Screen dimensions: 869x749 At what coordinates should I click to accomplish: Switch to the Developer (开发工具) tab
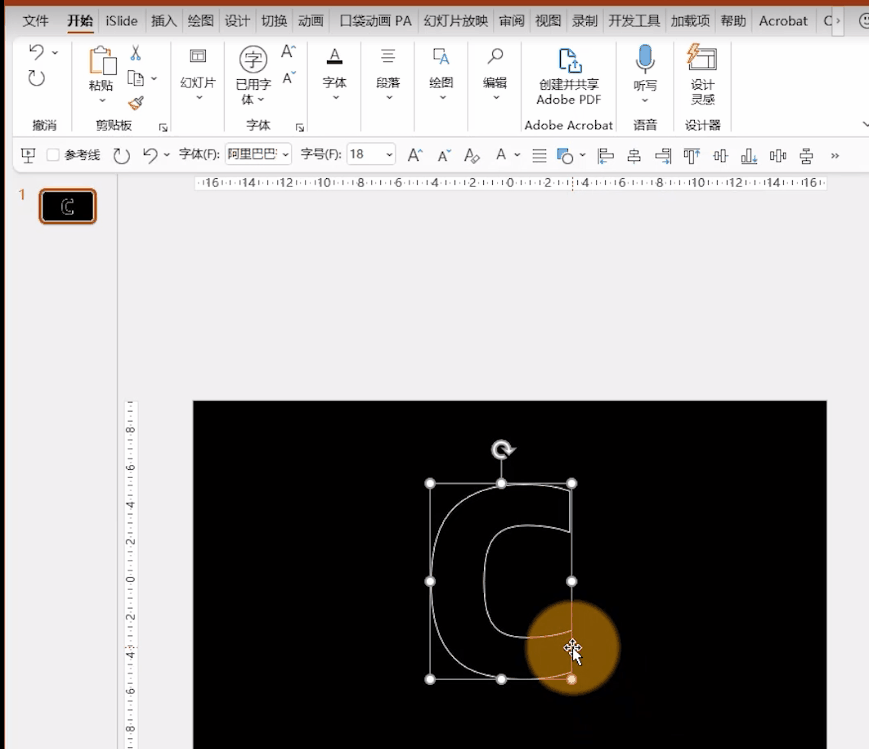[x=634, y=21]
